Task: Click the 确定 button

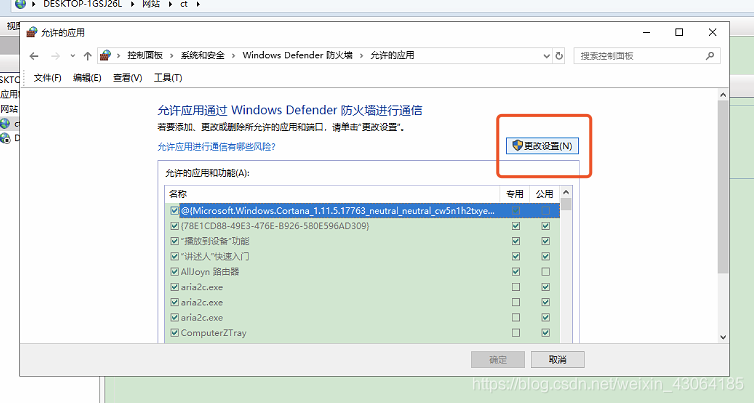Action: pos(498,360)
